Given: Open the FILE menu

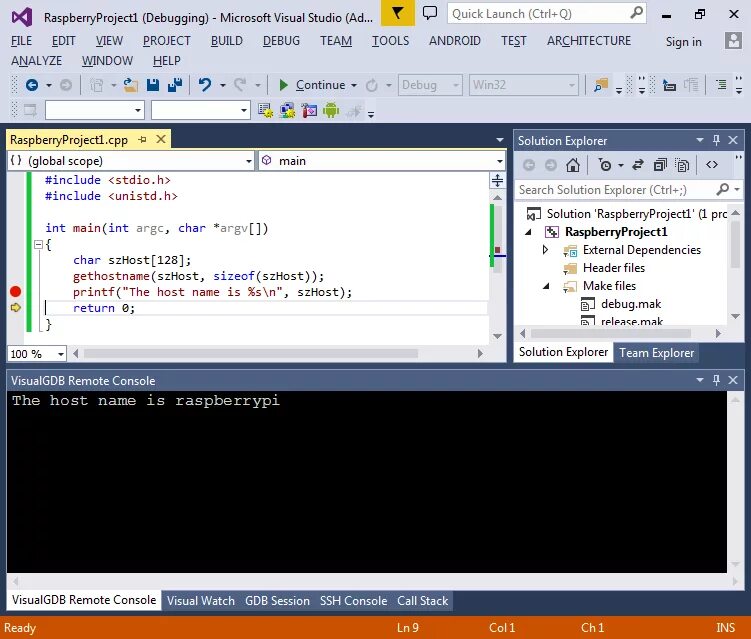Looking at the screenshot, I should [22, 41].
